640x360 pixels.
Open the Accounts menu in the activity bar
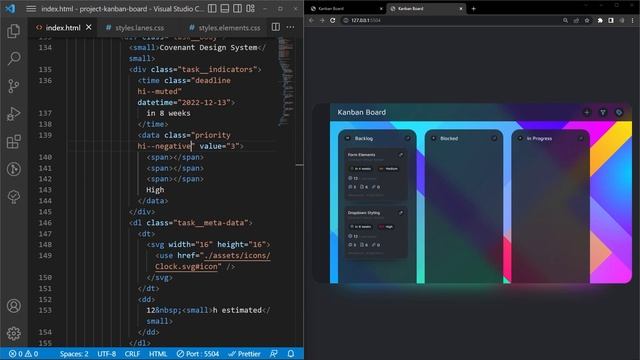[13, 306]
